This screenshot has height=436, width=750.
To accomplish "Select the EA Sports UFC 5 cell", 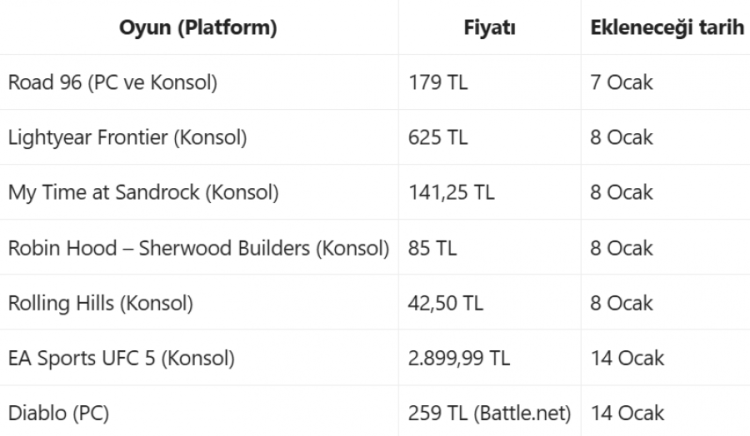I will click(x=121, y=357).
